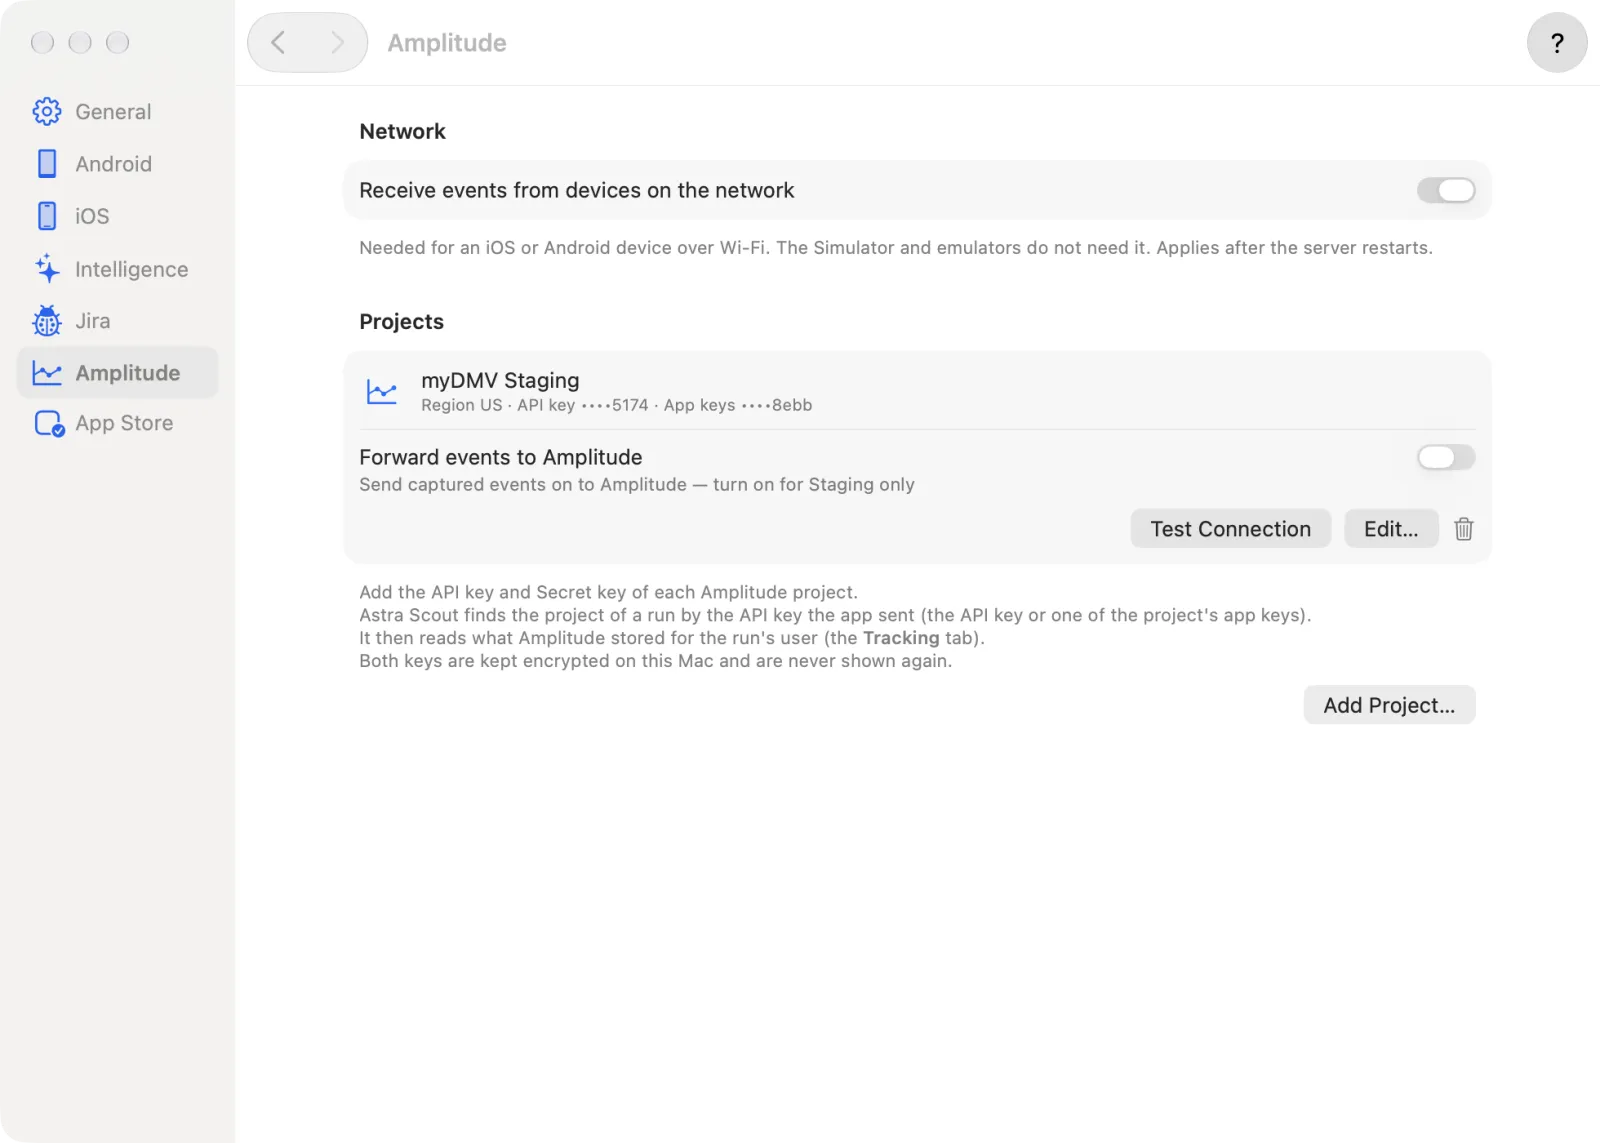
Task: Open the App Store settings tab
Action: pos(118,424)
